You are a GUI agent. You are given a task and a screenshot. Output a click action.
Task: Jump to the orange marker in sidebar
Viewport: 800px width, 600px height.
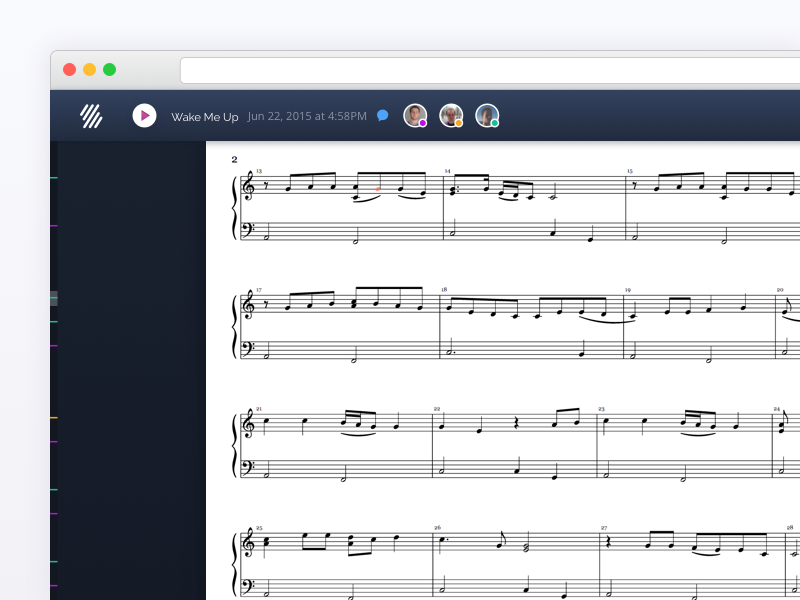click(x=54, y=417)
